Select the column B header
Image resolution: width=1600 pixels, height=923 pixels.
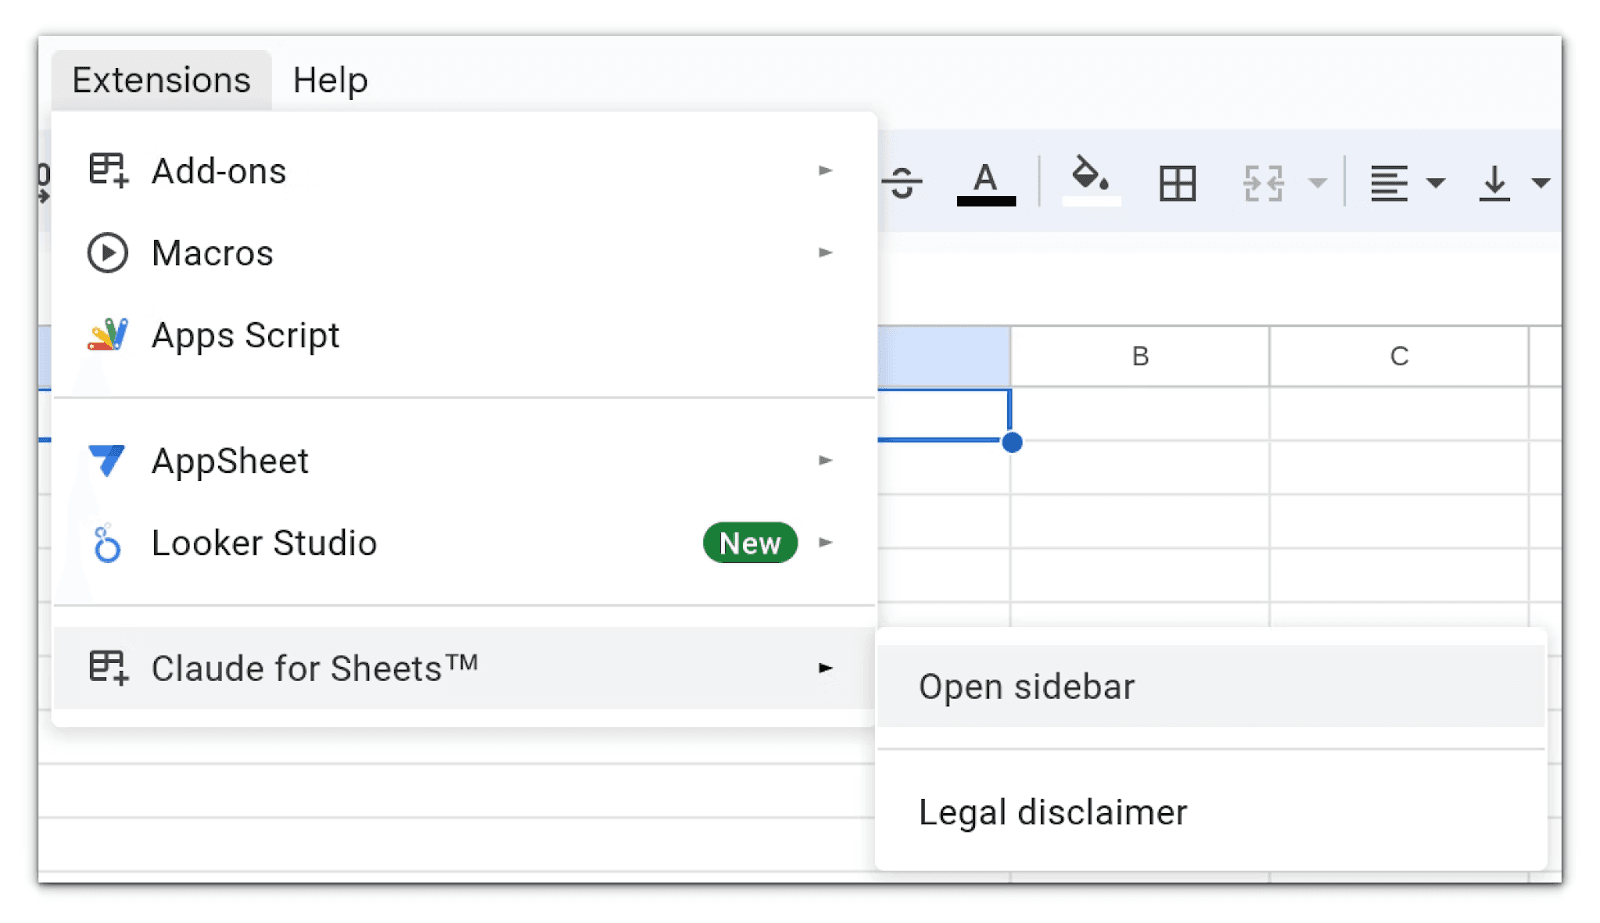click(1140, 356)
